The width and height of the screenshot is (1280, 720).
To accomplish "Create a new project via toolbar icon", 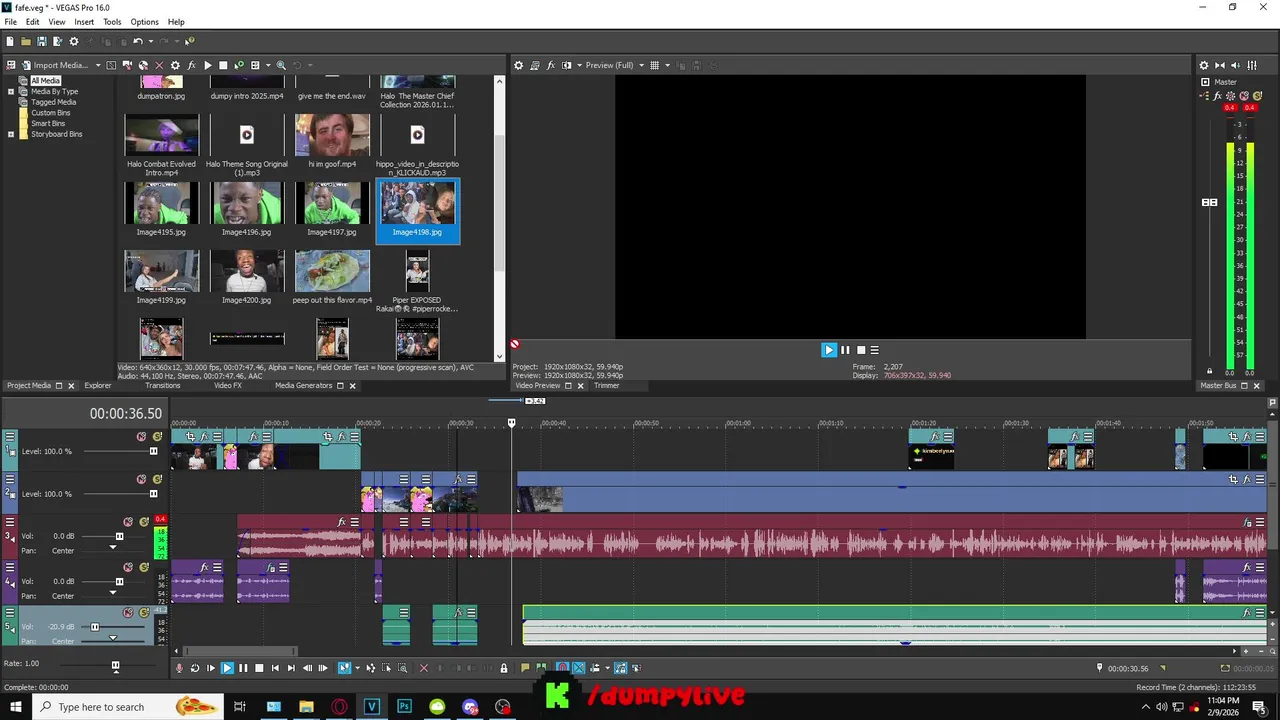I will pyautogui.click(x=10, y=41).
